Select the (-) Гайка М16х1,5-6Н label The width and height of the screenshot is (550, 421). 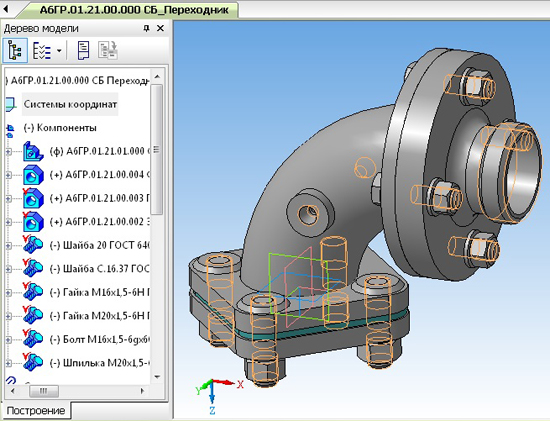(x=100, y=292)
